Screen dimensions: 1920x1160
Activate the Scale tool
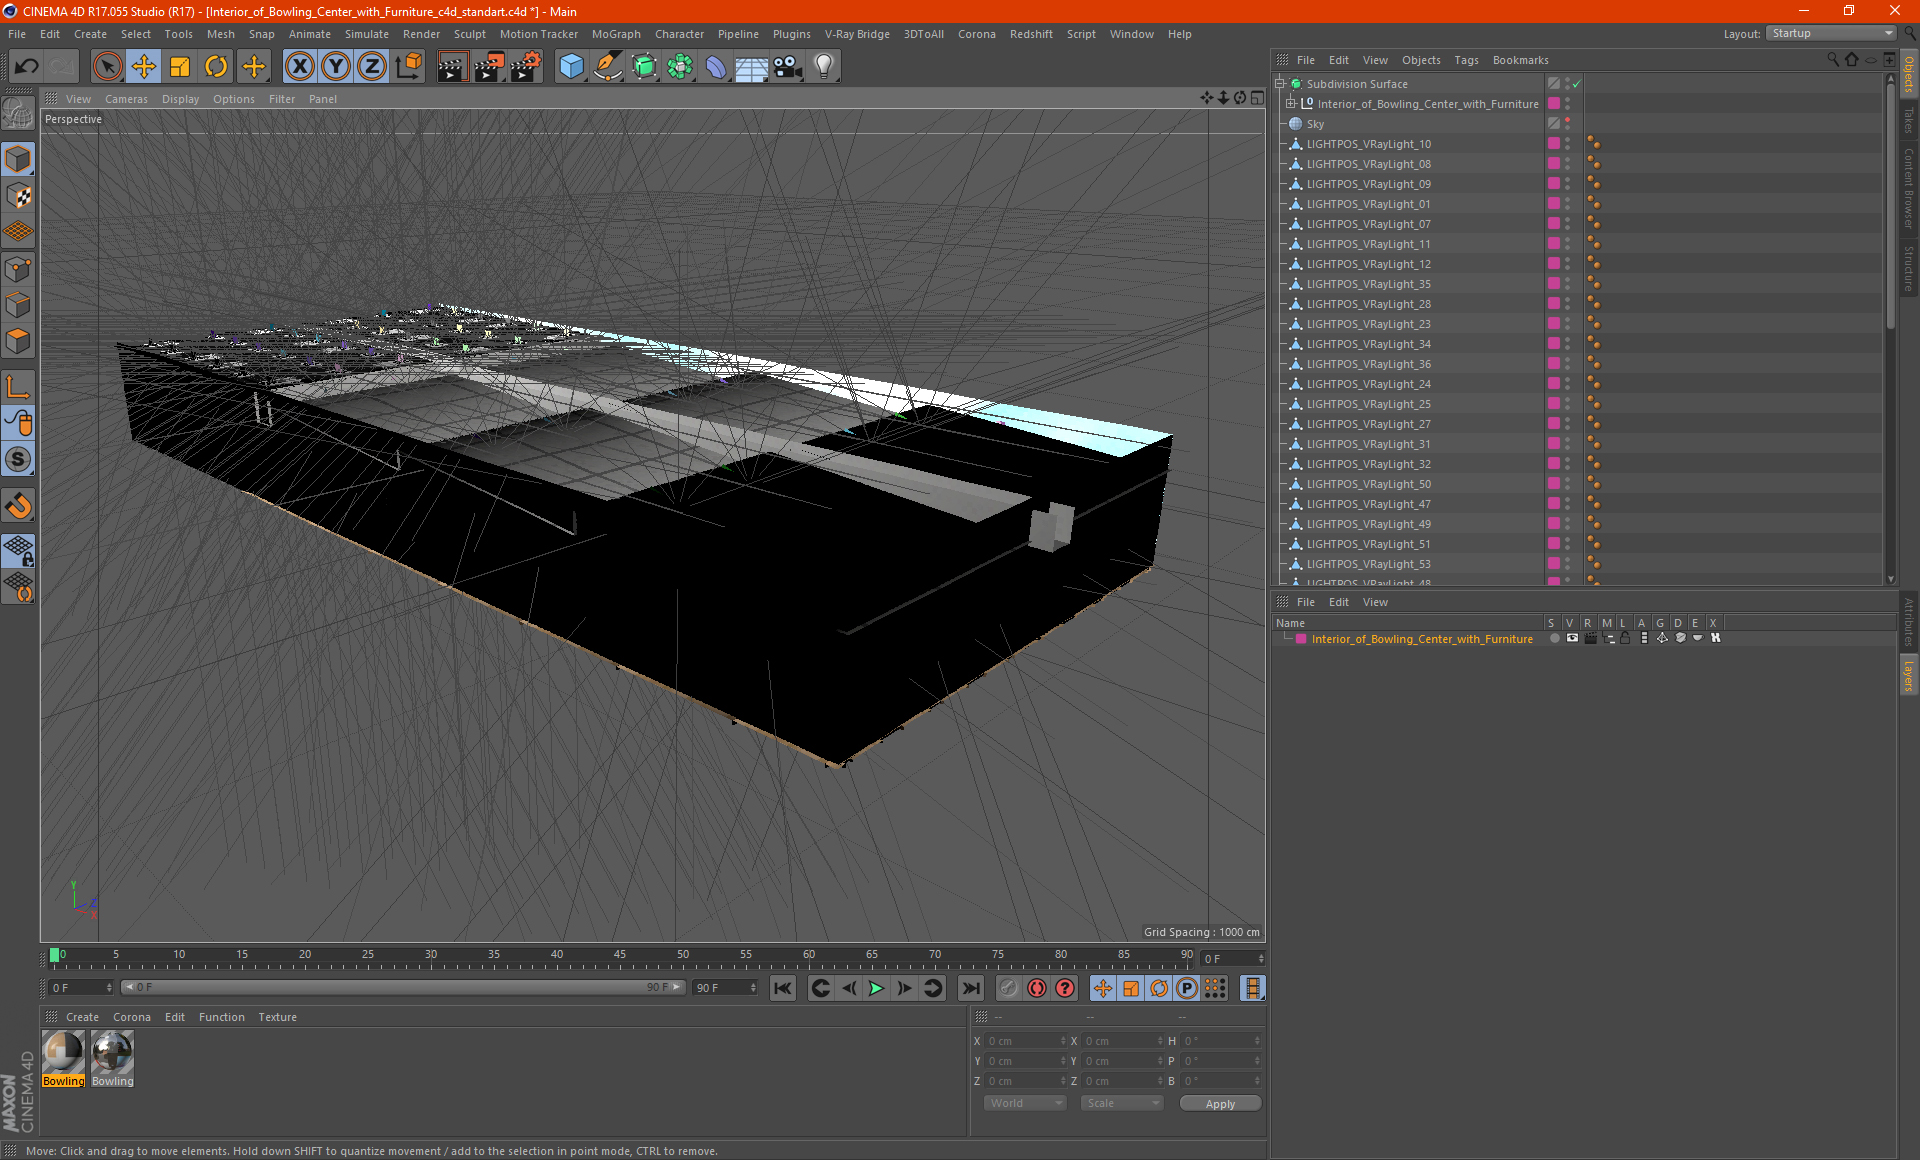(180, 67)
